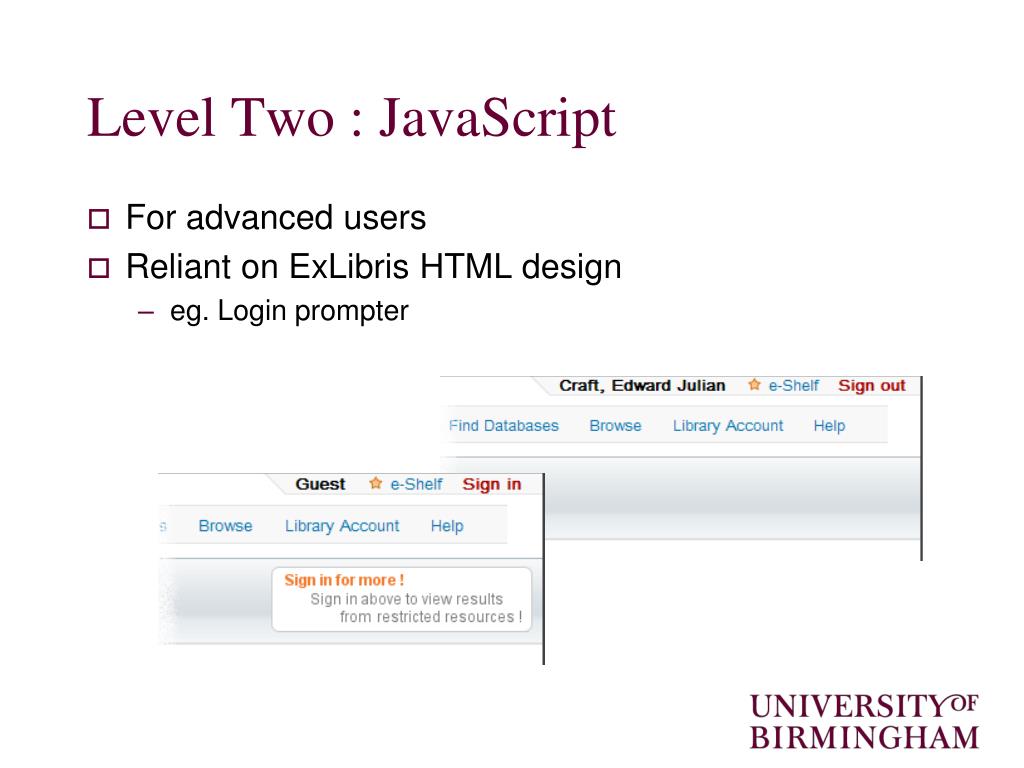
Task: Select Browse in Guest screenshot menu
Action: pyautogui.click(x=225, y=526)
